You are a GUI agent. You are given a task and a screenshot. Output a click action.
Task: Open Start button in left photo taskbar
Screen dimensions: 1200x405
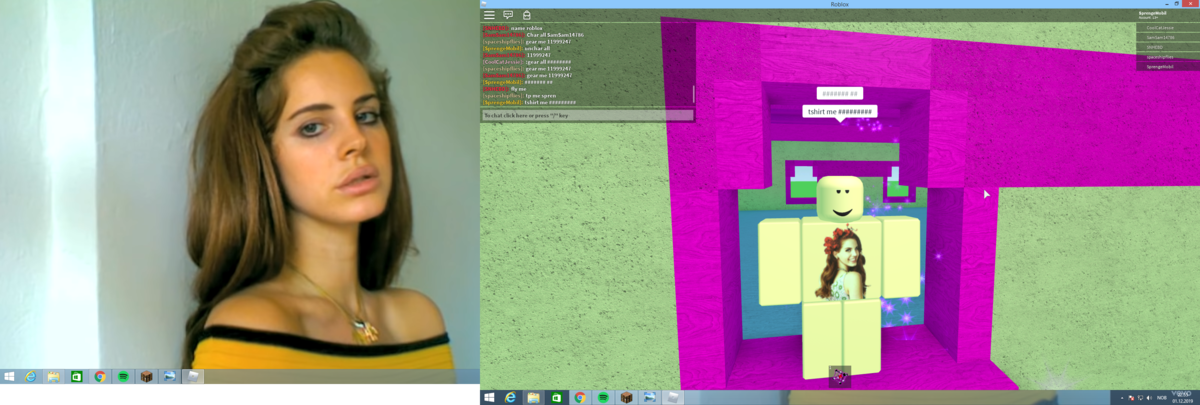click(x=9, y=376)
